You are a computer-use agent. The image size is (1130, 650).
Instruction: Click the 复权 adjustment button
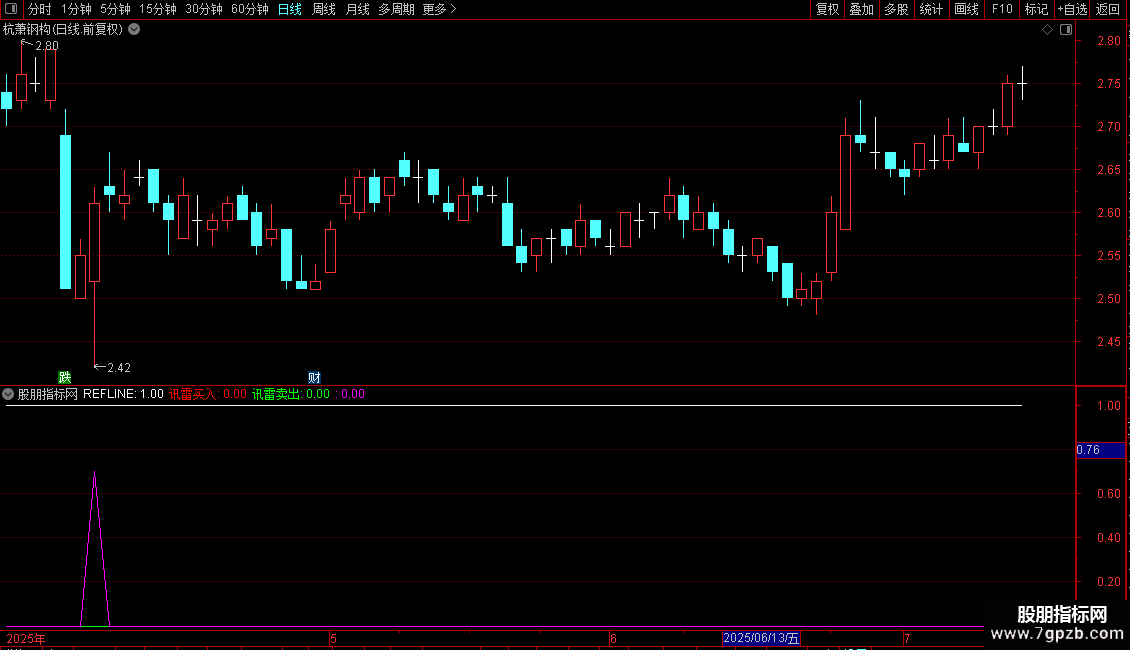pos(827,9)
